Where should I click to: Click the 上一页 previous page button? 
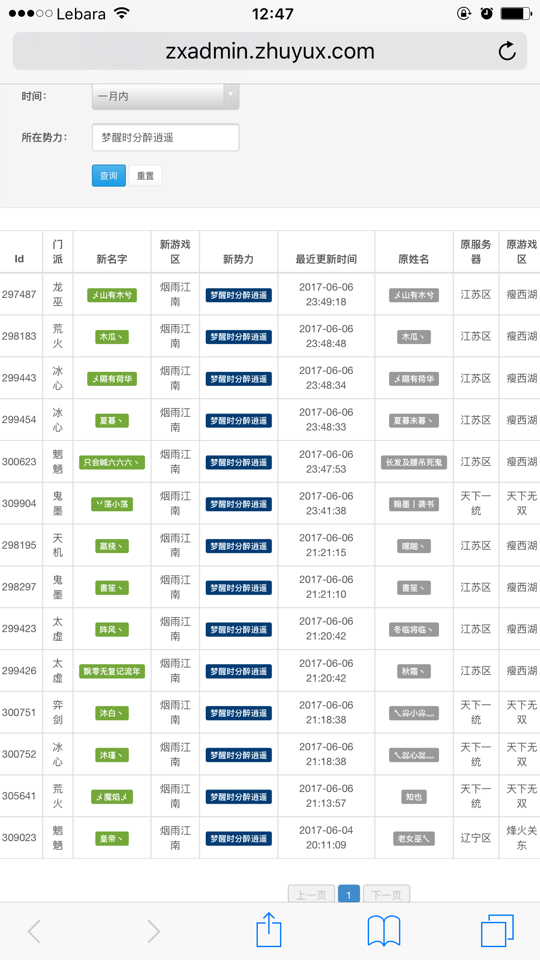point(312,895)
